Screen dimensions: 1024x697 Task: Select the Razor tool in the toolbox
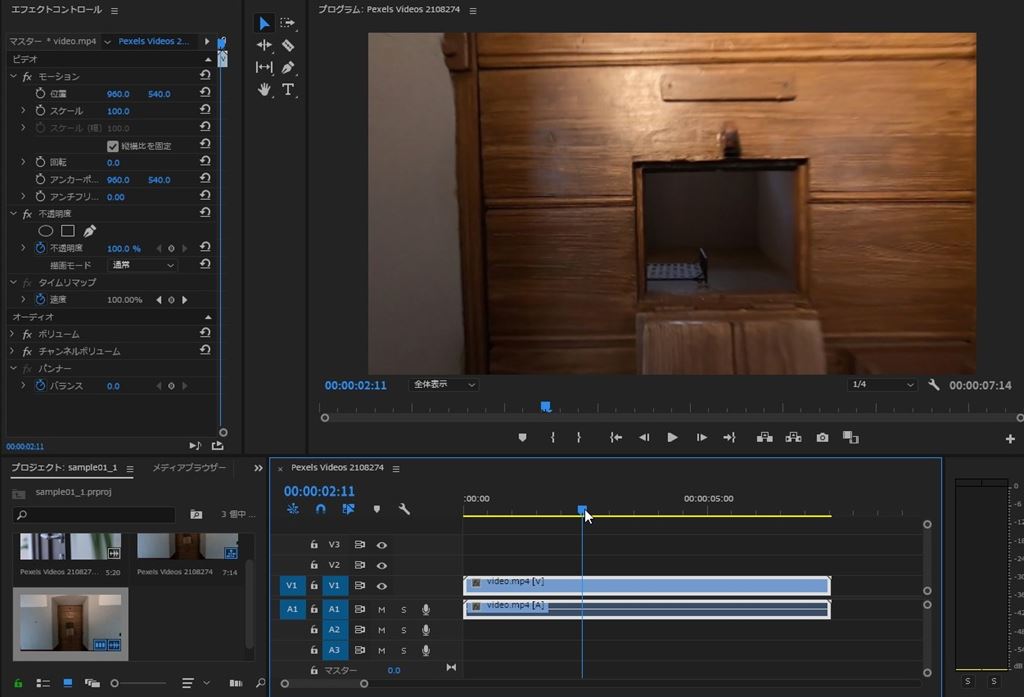click(288, 45)
